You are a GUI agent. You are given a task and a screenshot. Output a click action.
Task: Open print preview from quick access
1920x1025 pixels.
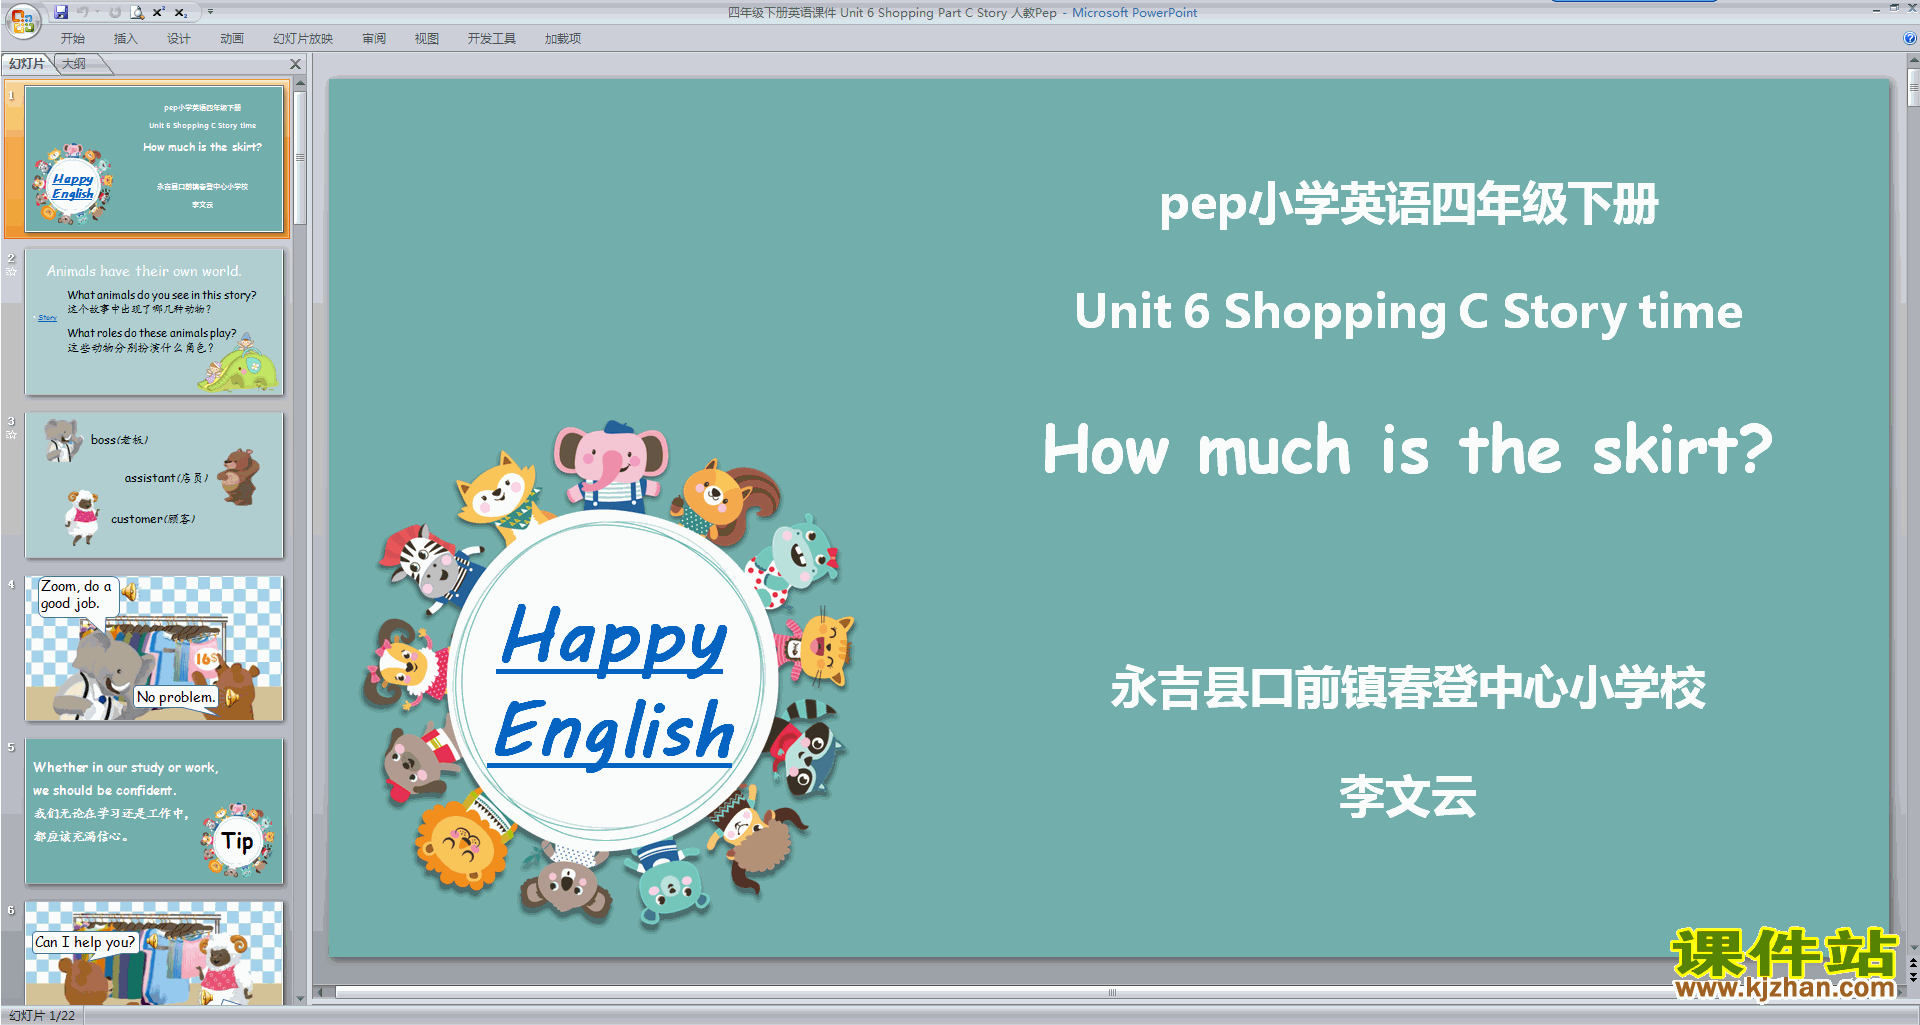137,12
